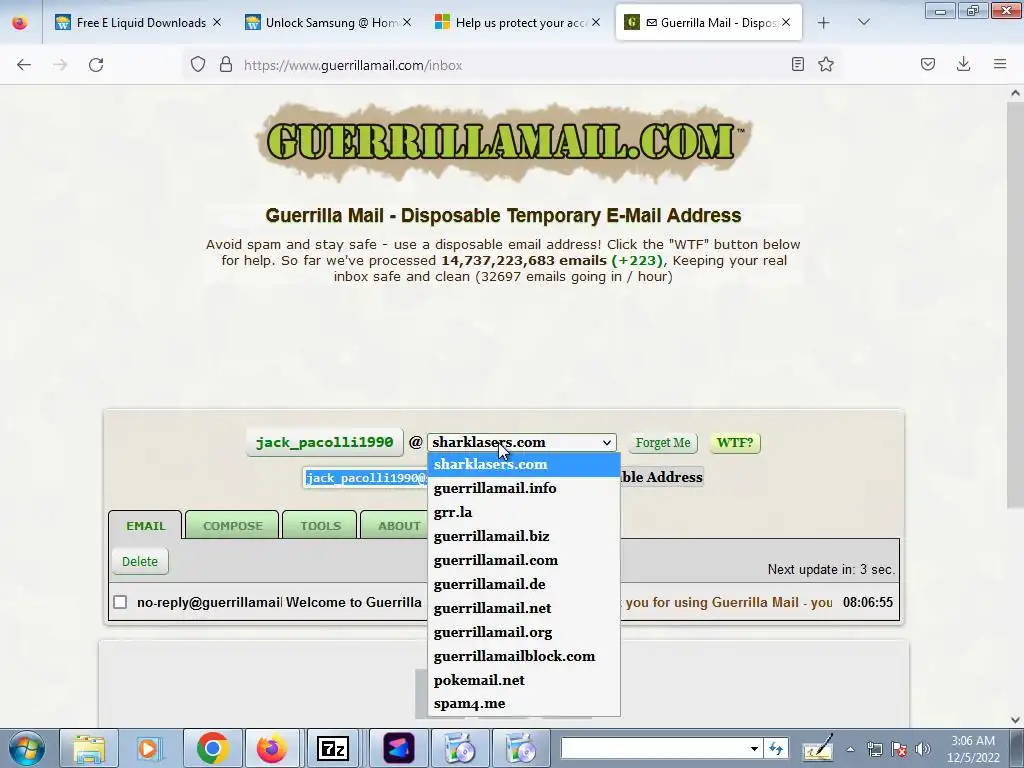This screenshot has width=1024, height=768.
Task: Open Google Chrome from the taskbar
Action: [212, 748]
